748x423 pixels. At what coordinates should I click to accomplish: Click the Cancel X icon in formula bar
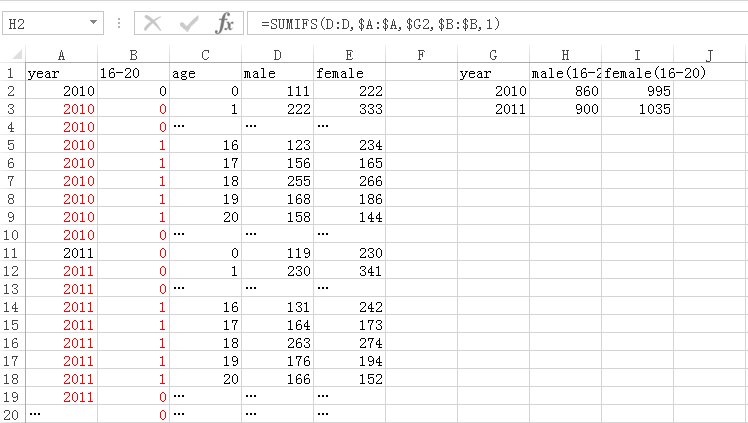(x=153, y=22)
